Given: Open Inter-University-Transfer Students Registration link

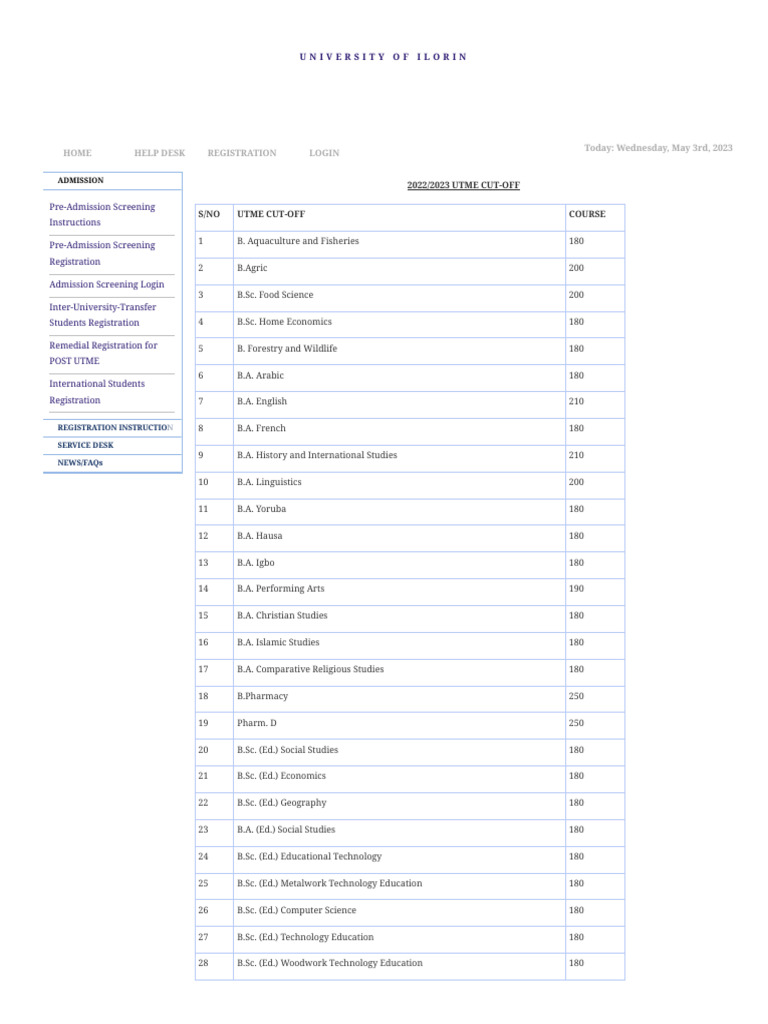Looking at the screenshot, I should coord(104,314).
